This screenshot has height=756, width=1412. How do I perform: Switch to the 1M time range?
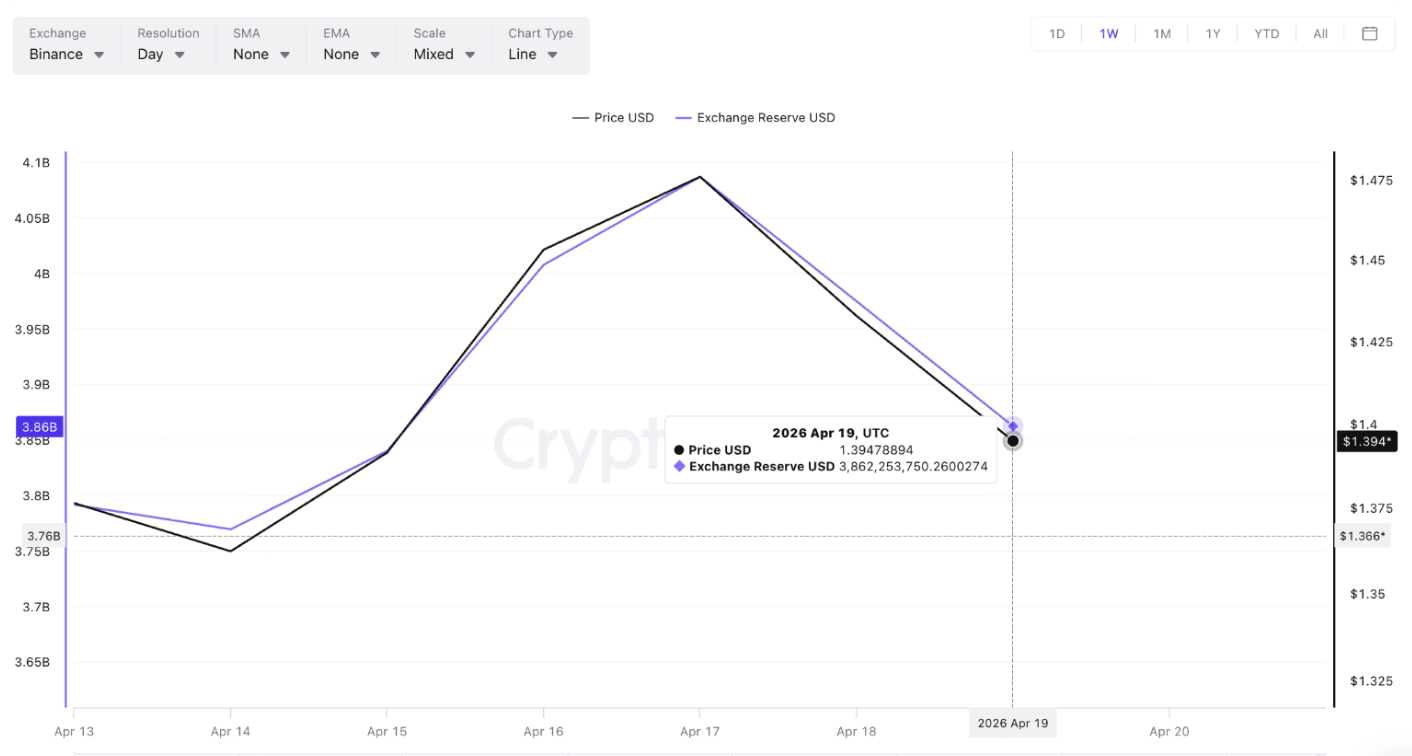1161,34
